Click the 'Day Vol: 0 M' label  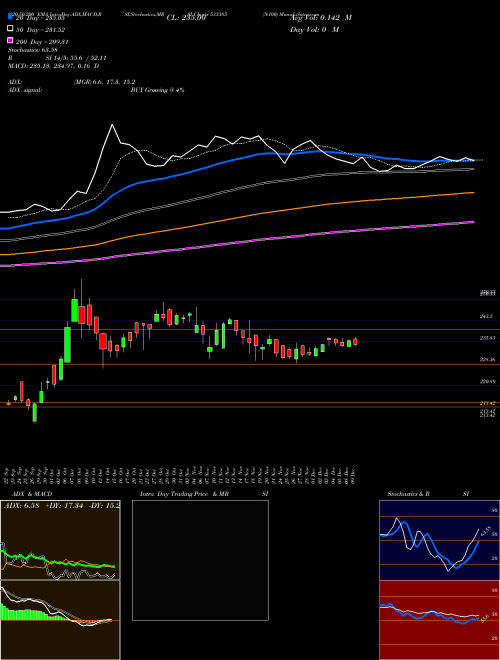click(314, 30)
